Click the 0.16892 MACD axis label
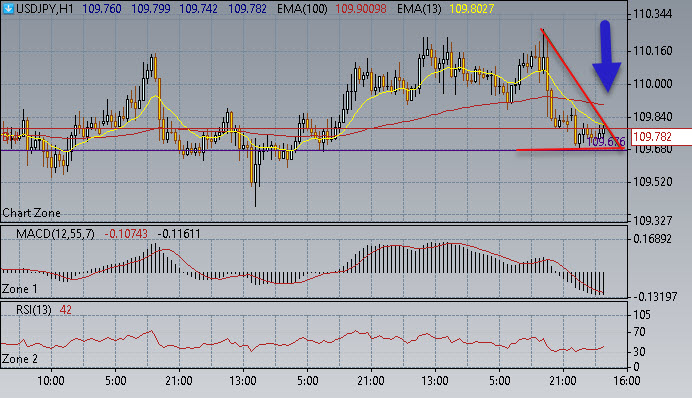The image size is (692, 398). click(x=652, y=239)
